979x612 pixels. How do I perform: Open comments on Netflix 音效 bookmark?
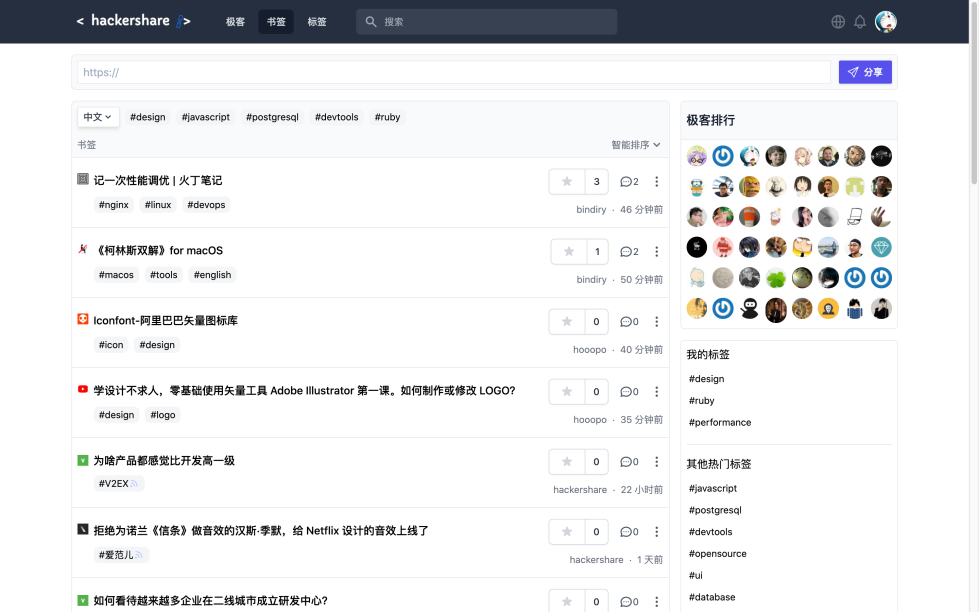(629, 531)
